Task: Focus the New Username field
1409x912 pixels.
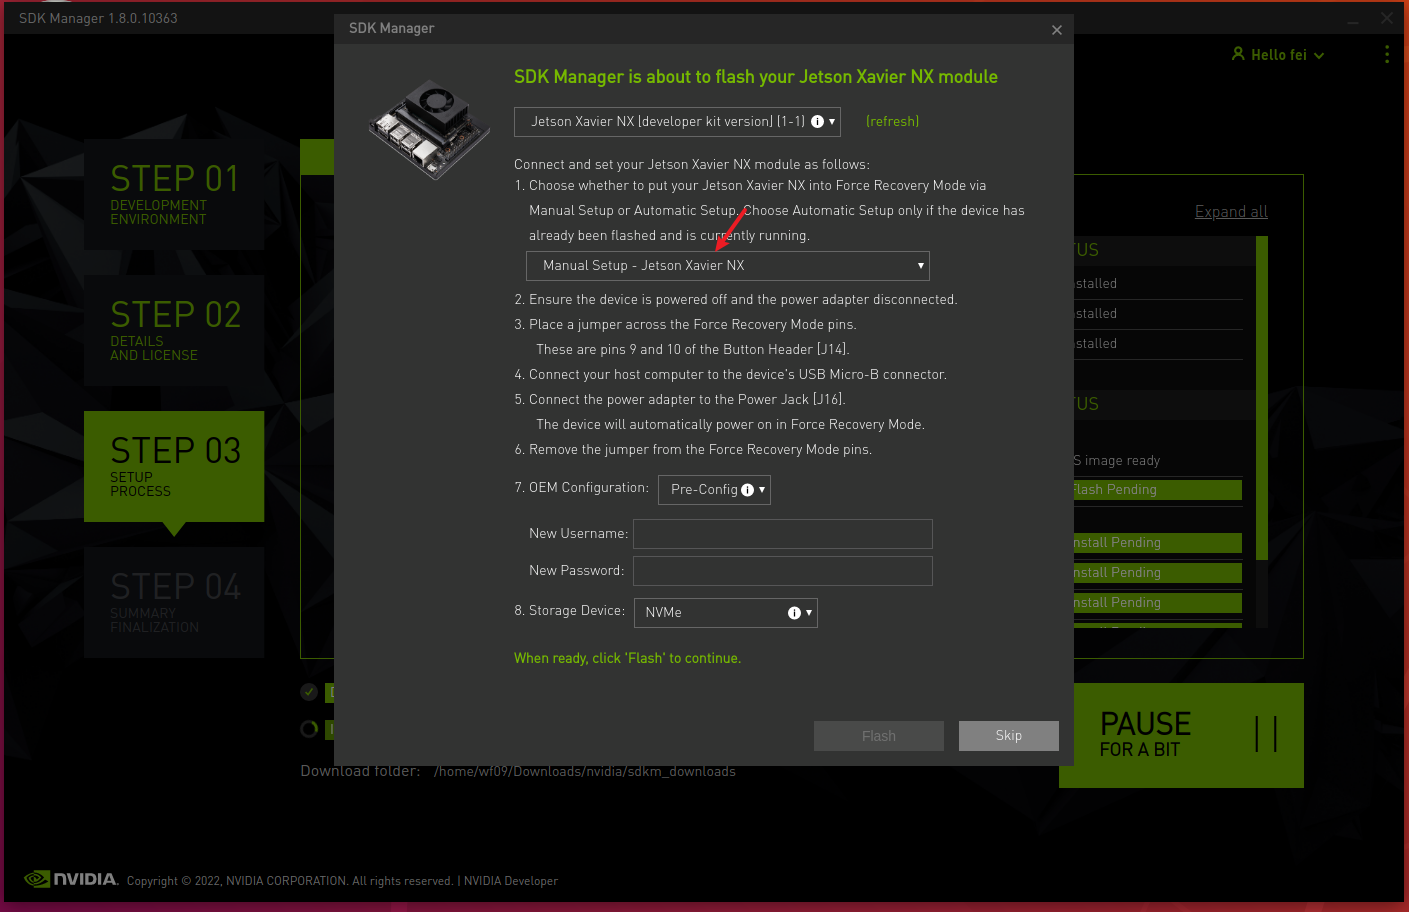Action: [x=782, y=534]
